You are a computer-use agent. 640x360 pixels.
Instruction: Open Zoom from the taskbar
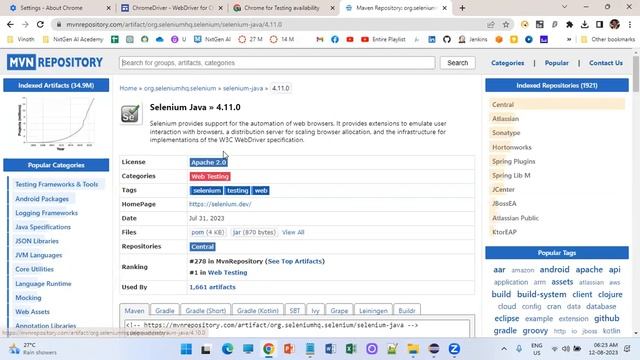pos(454,349)
